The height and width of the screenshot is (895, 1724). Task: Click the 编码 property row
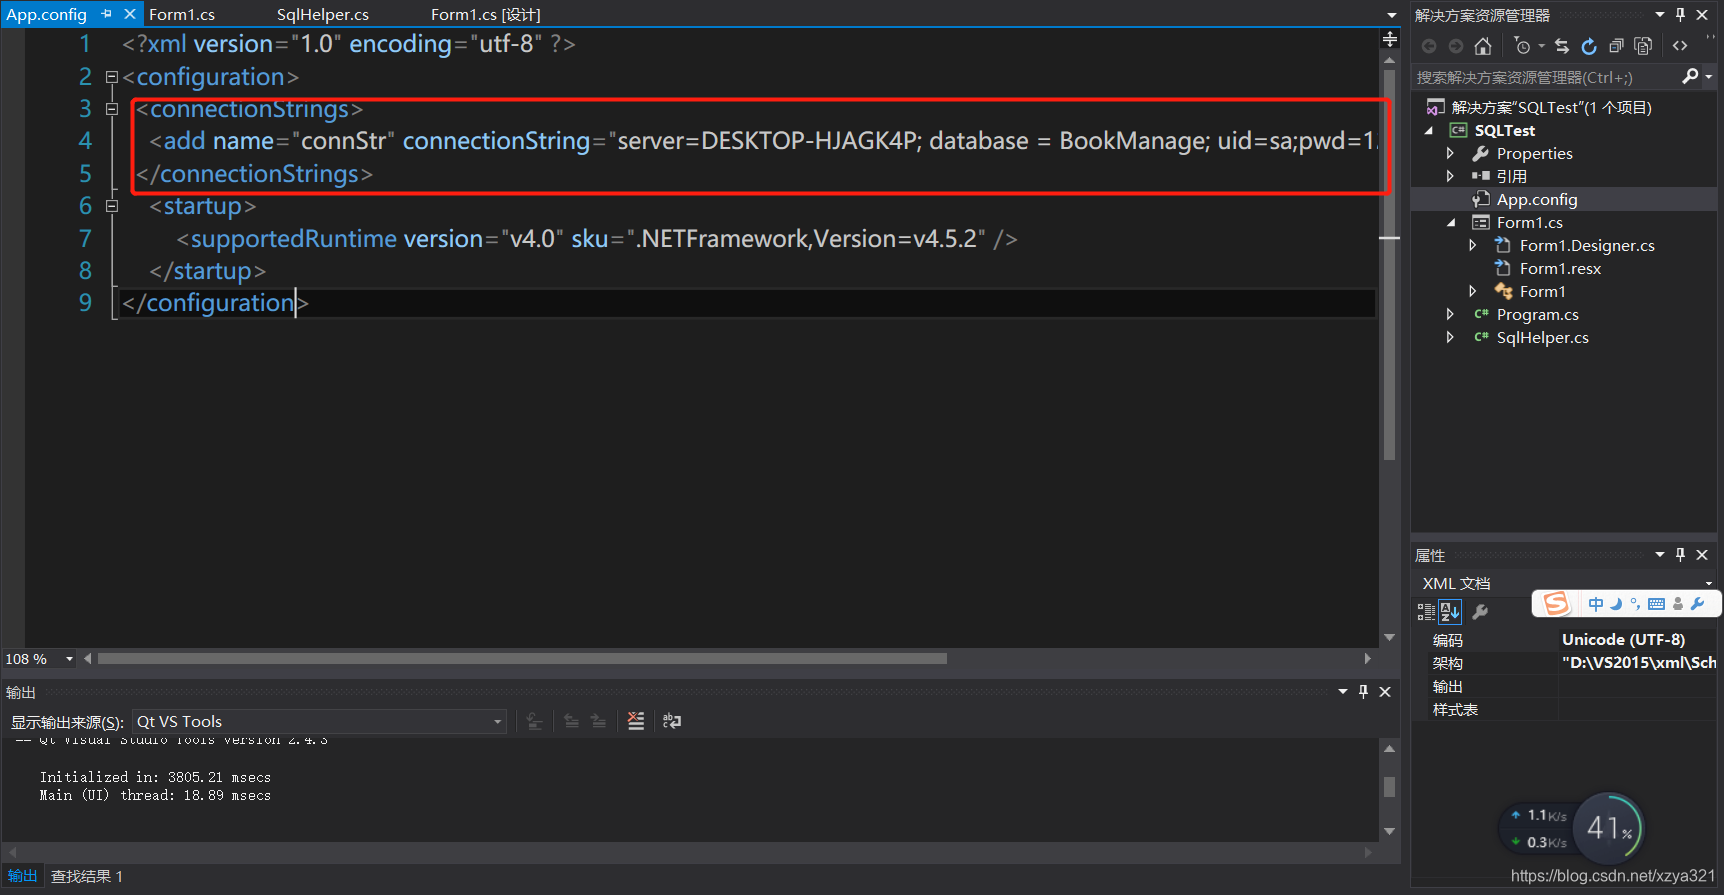[1564, 640]
